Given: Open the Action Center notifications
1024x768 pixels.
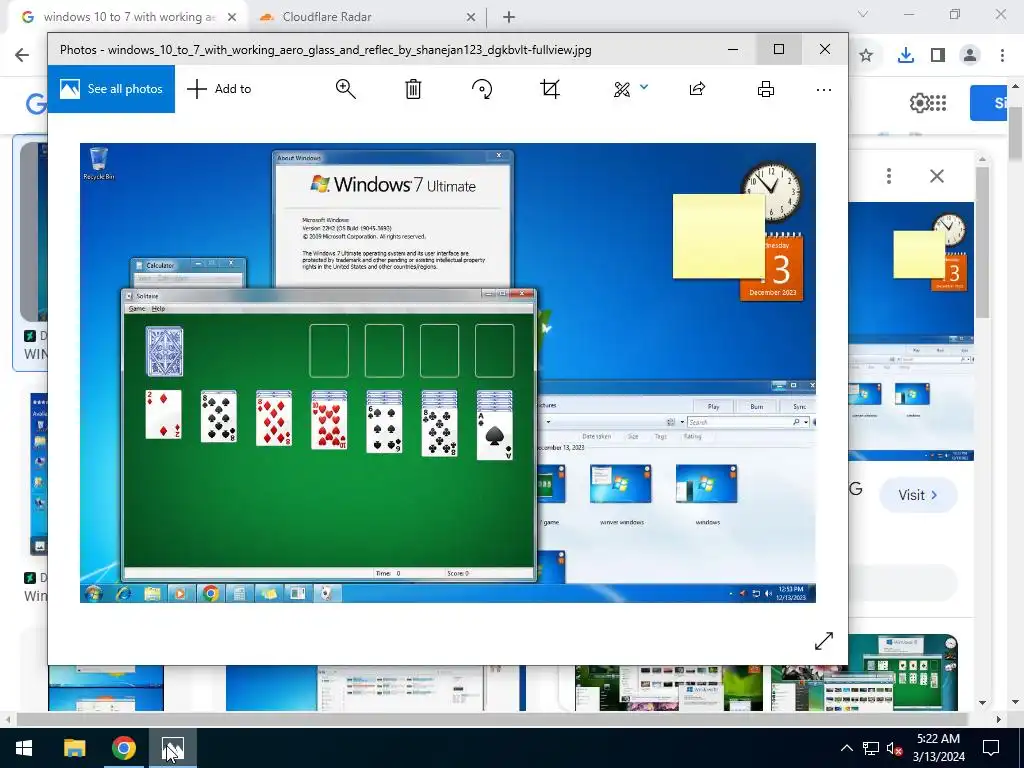Looking at the screenshot, I should [991, 748].
